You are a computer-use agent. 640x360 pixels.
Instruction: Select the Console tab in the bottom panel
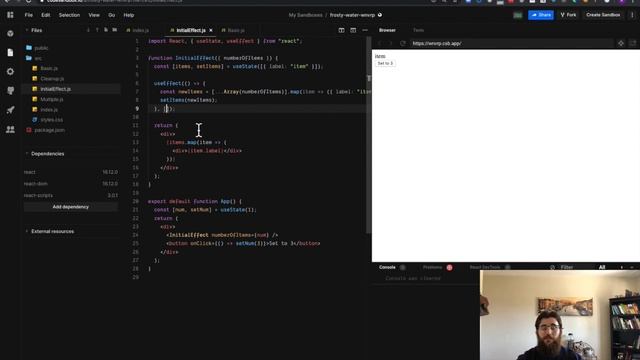click(387, 267)
